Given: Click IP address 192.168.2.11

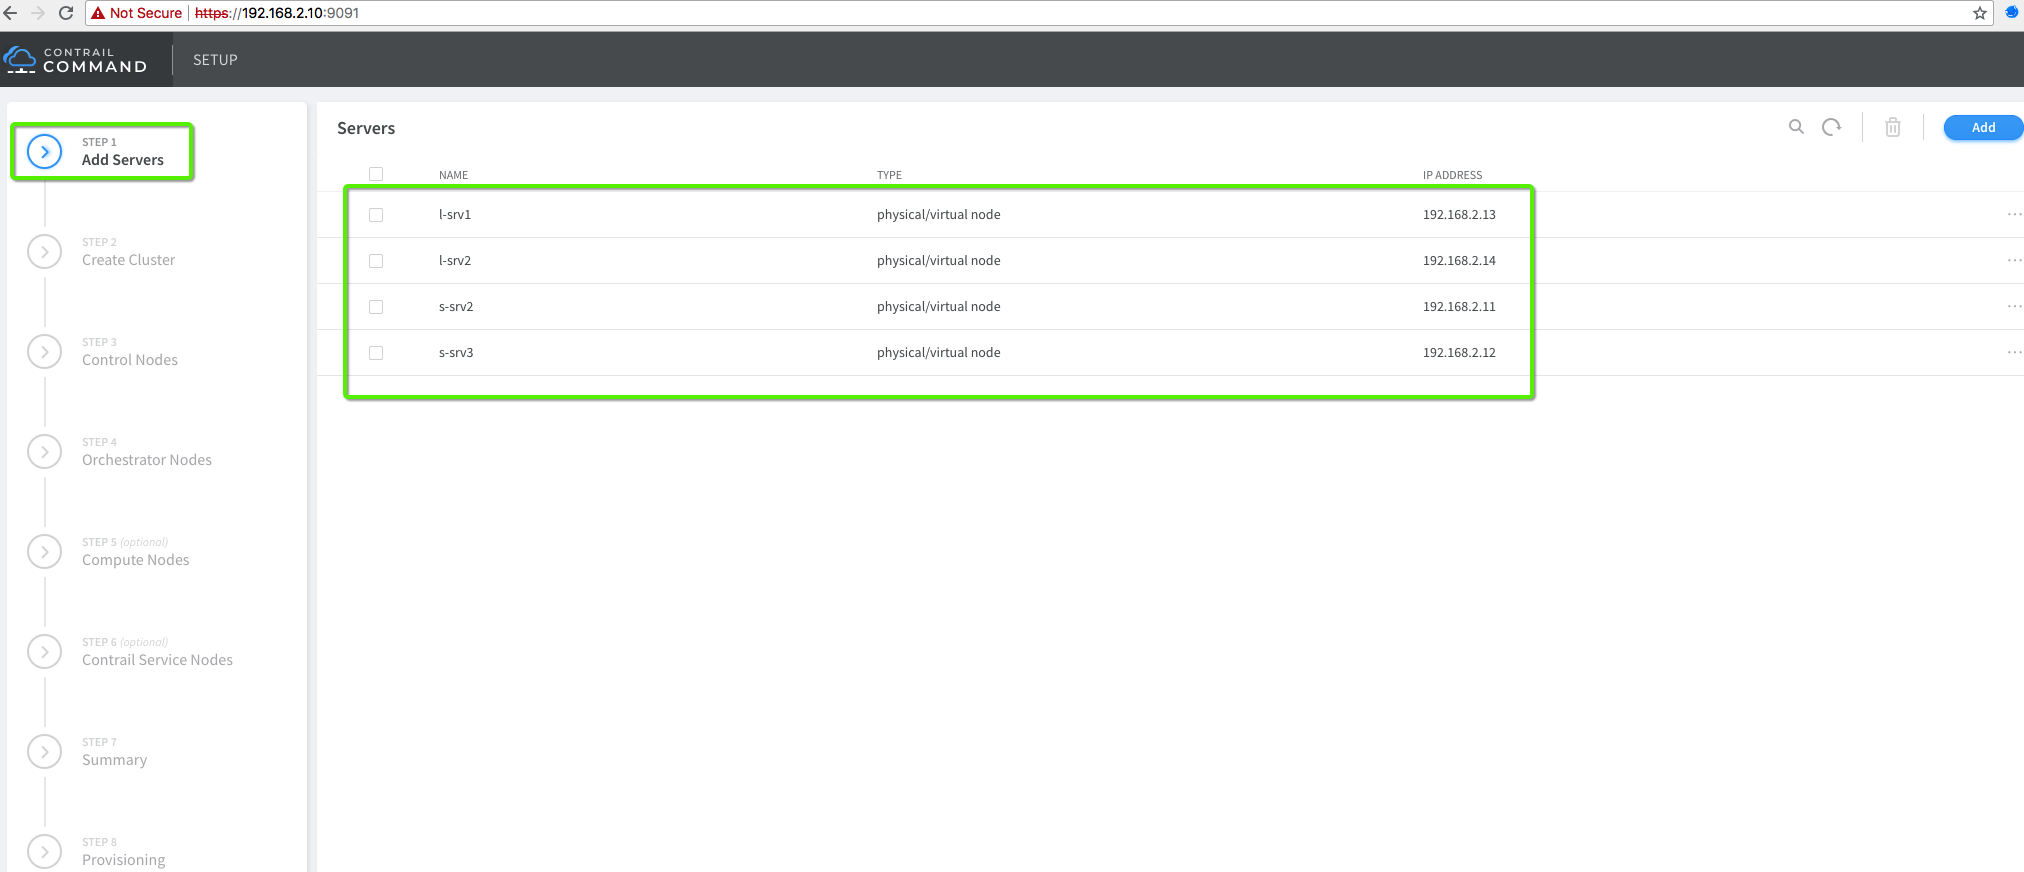Looking at the screenshot, I should click(1459, 306).
